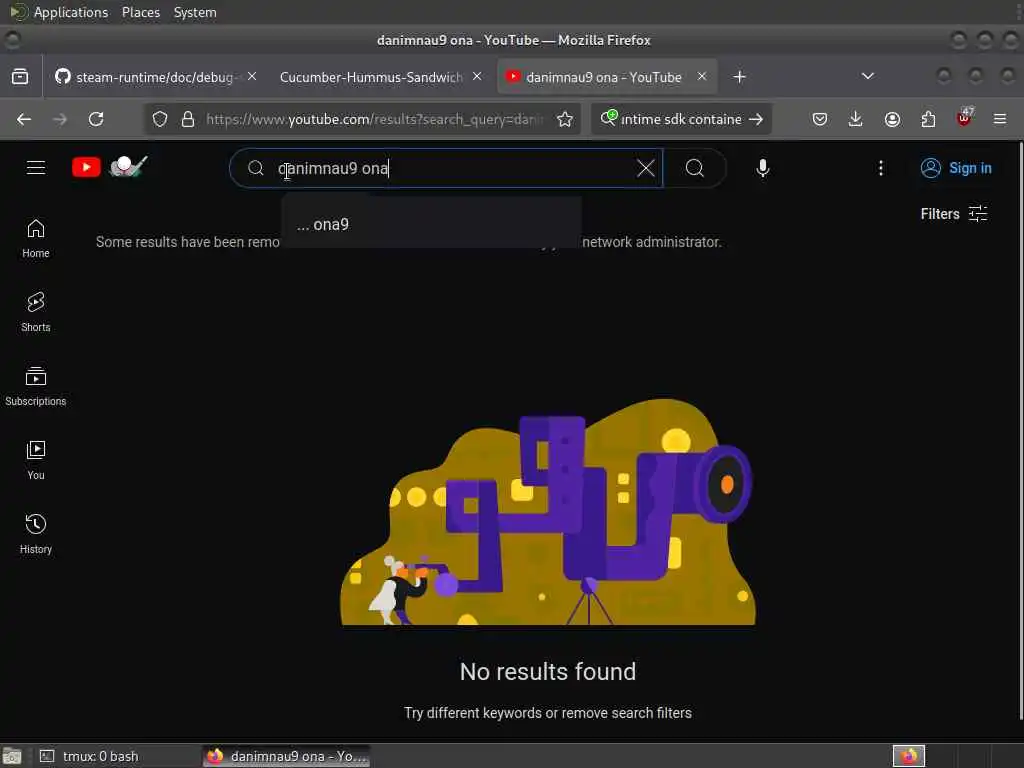The height and width of the screenshot is (768, 1024).
Task: Click the Sign in button
Action: 956,168
